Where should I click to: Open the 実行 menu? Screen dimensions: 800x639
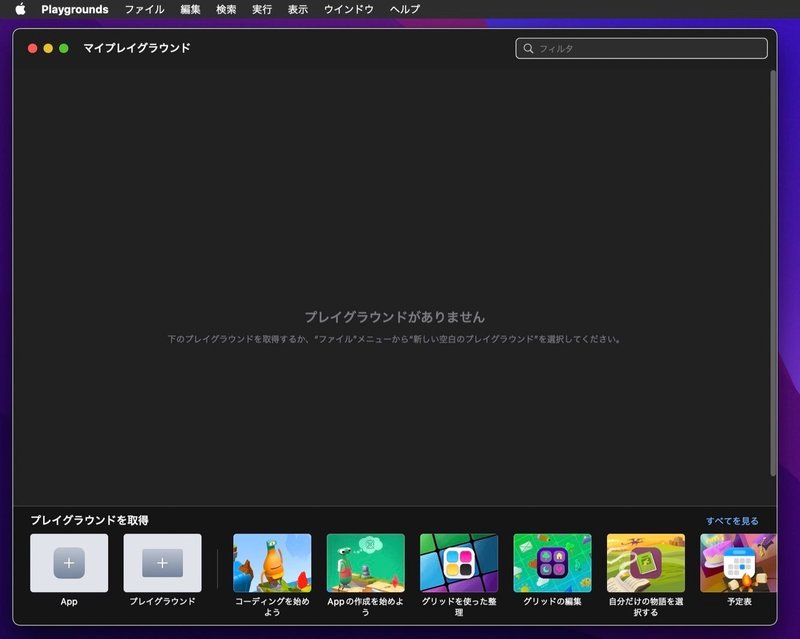261,9
